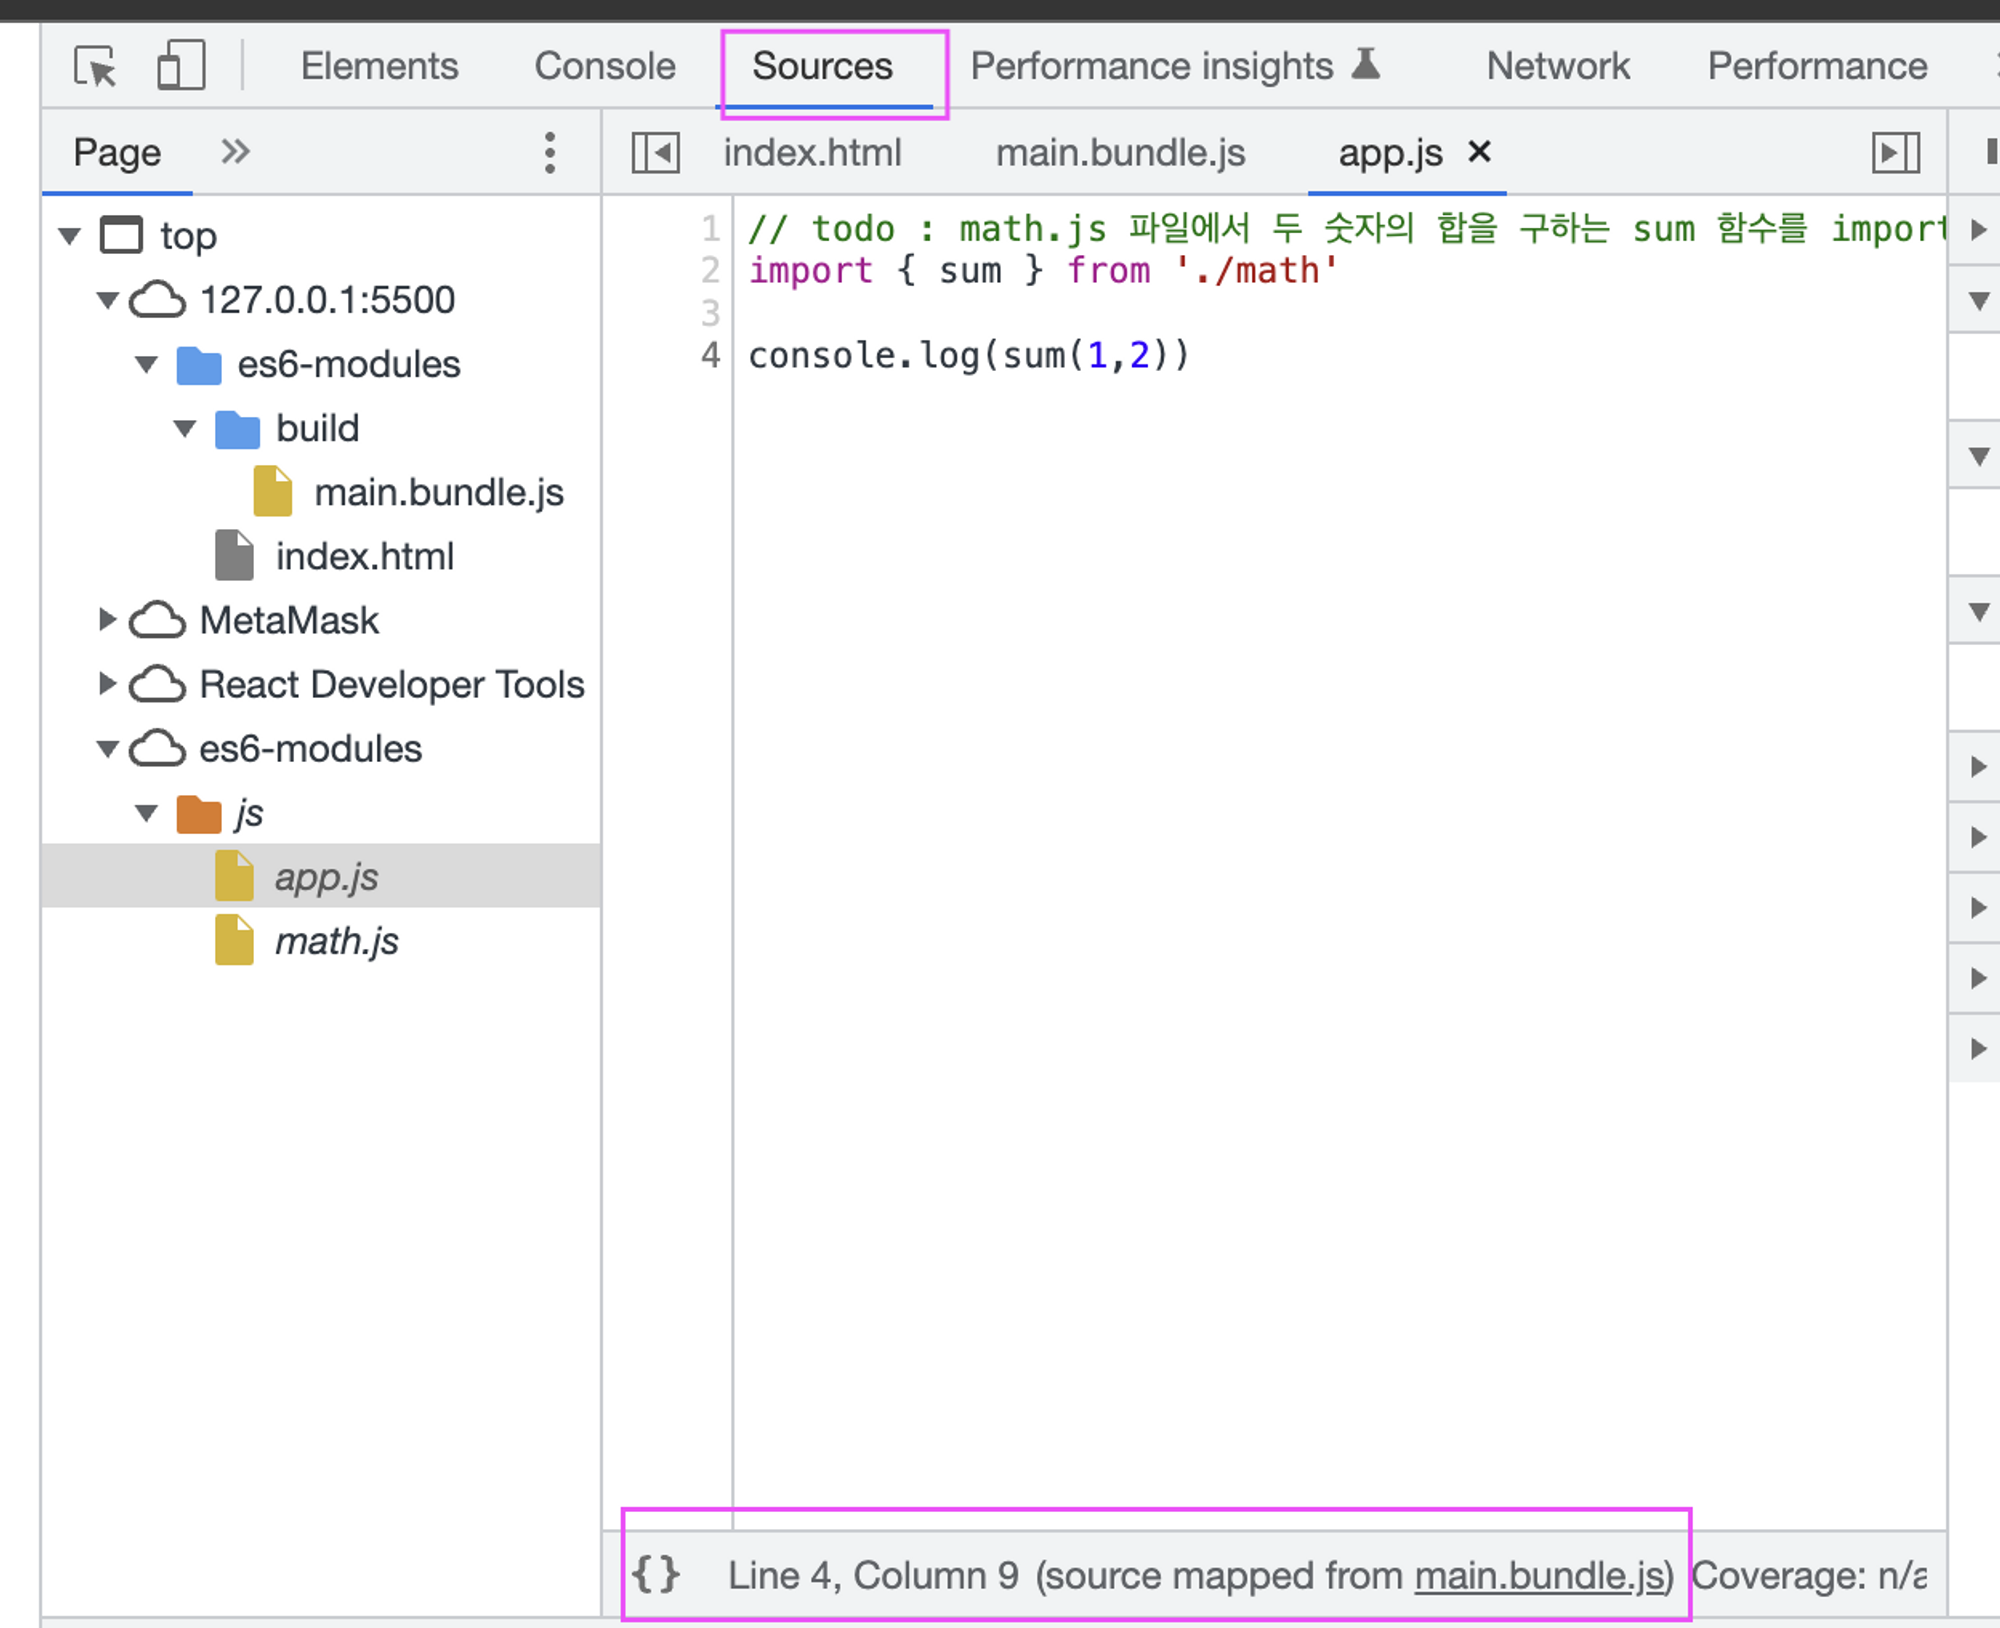The width and height of the screenshot is (2000, 1628).
Task: Toggle the debugger sidebar panel icon
Action: pos(1895,153)
